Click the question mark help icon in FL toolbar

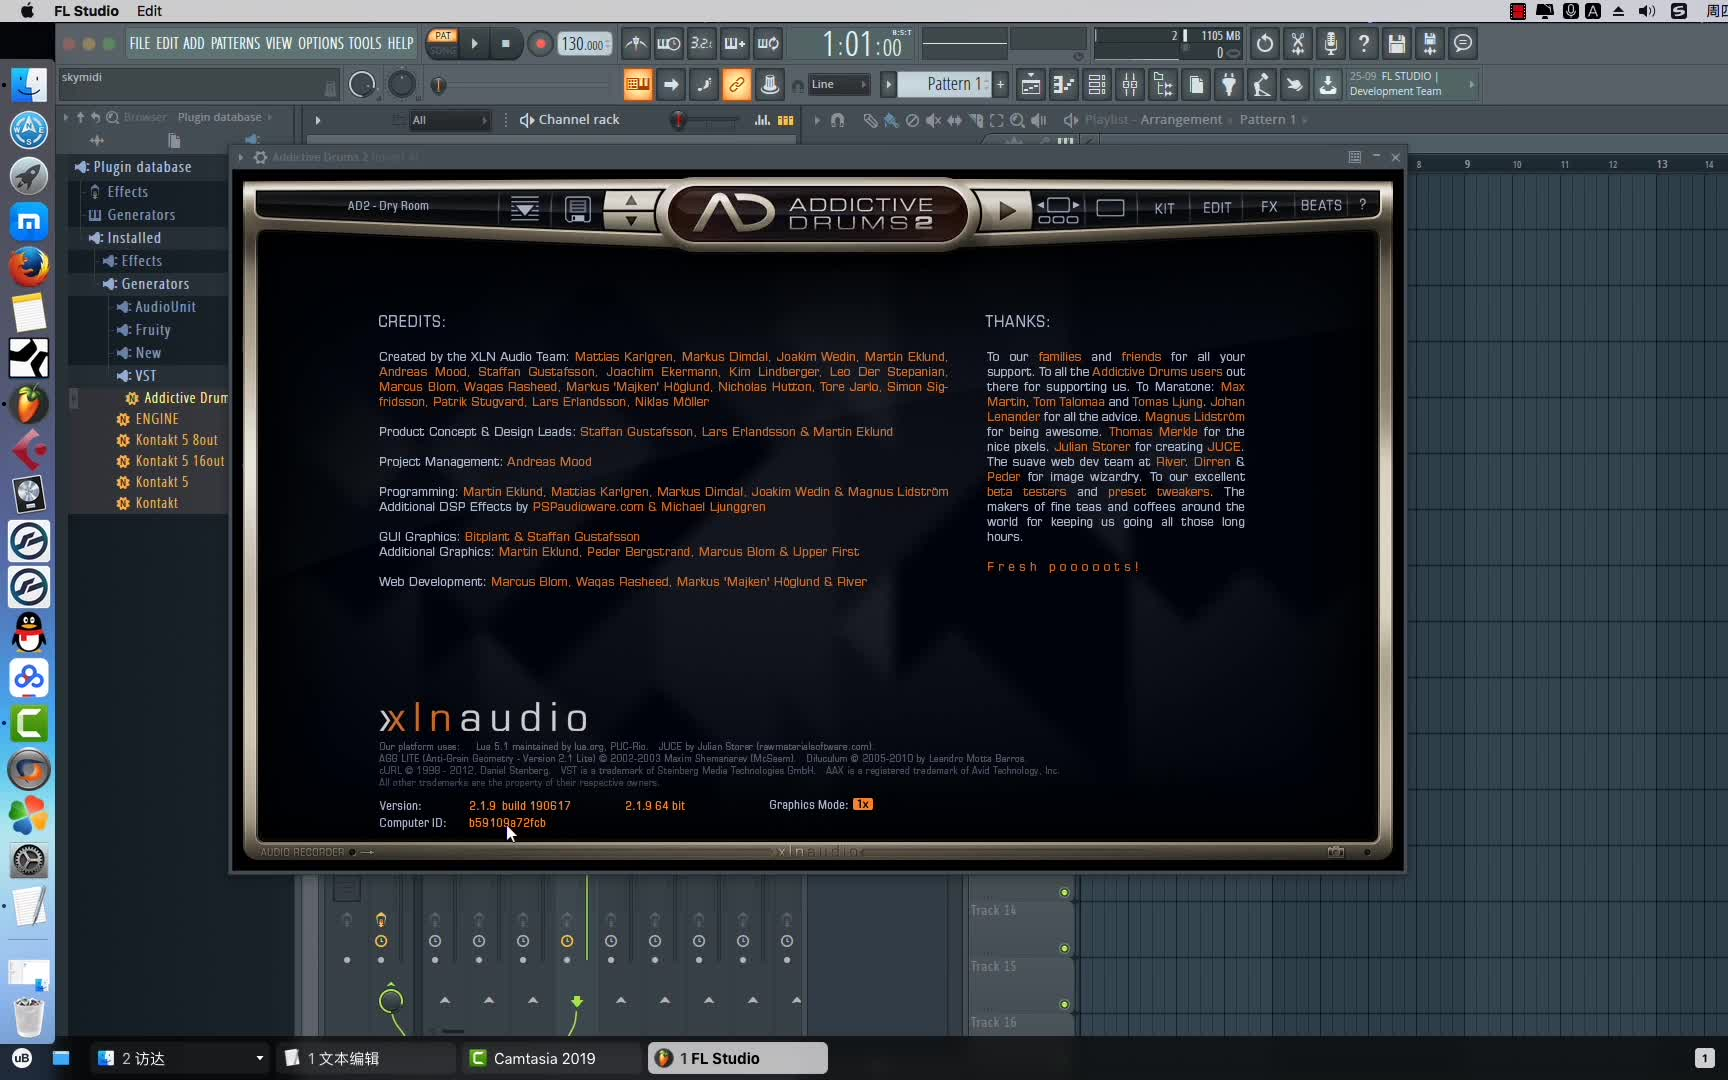(x=1364, y=43)
